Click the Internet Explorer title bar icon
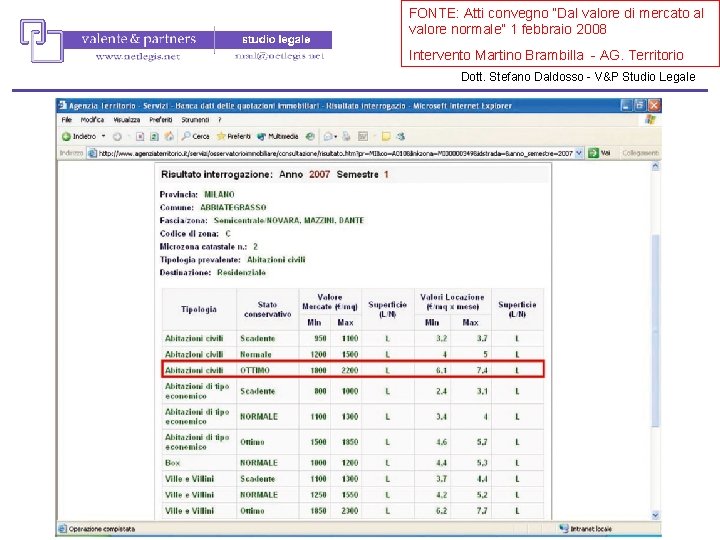This screenshot has width=720, height=540. (62, 106)
